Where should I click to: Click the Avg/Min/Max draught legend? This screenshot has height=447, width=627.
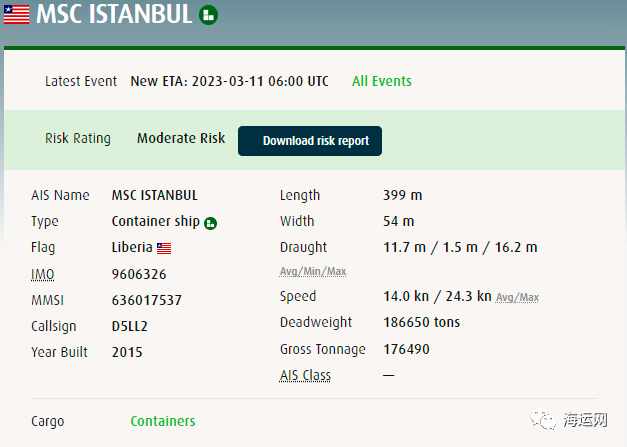click(x=313, y=271)
